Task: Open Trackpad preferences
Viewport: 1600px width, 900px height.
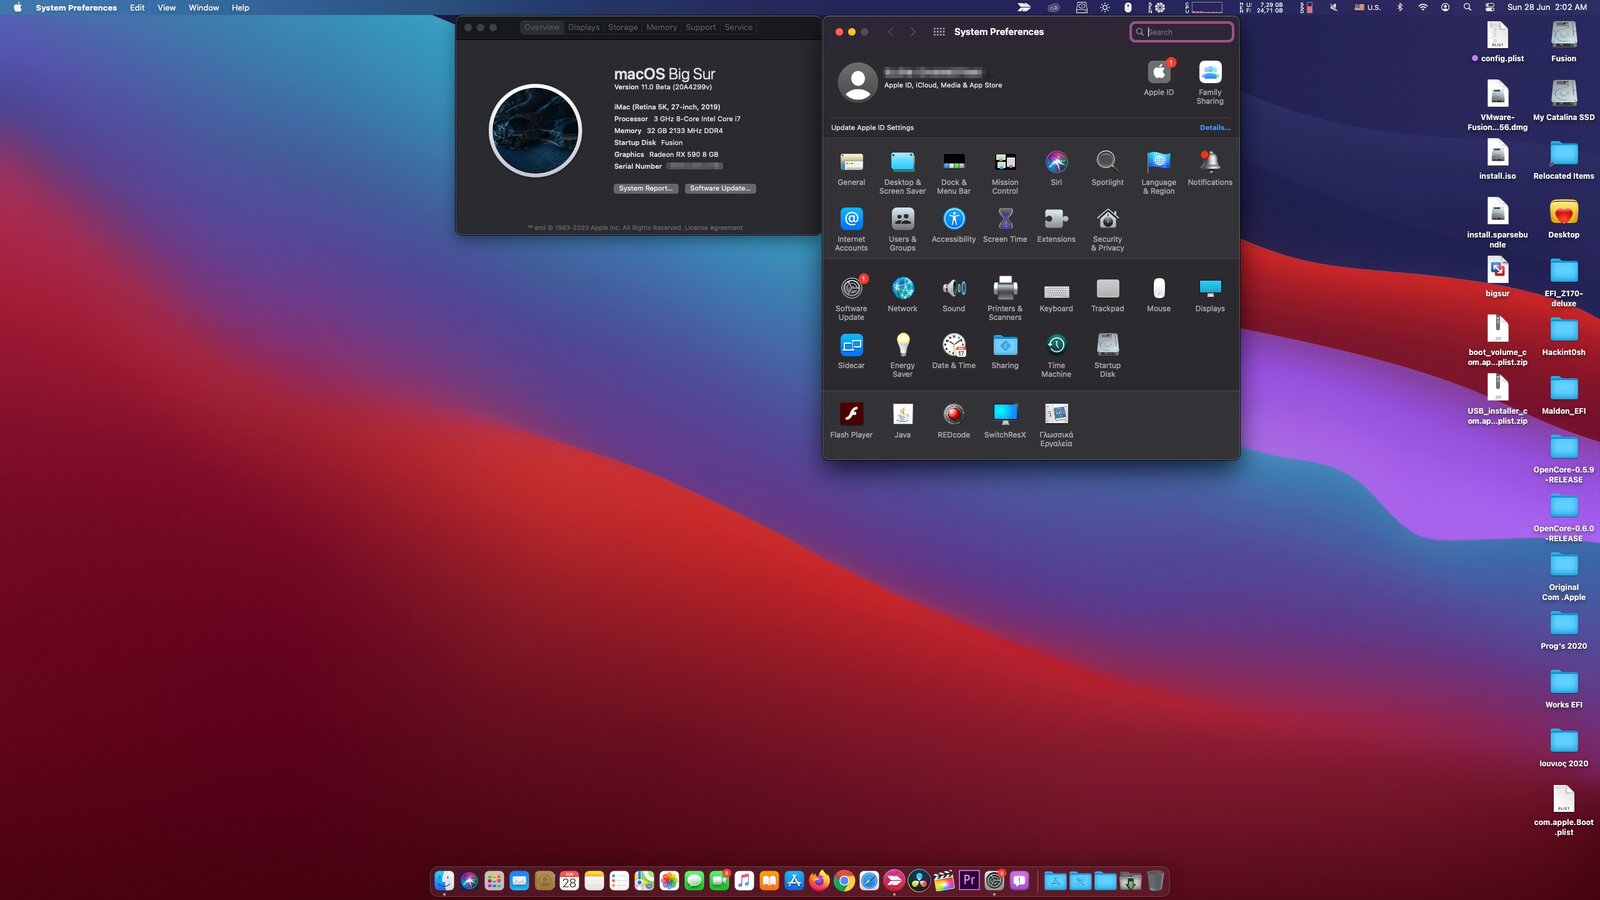Action: coord(1107,288)
